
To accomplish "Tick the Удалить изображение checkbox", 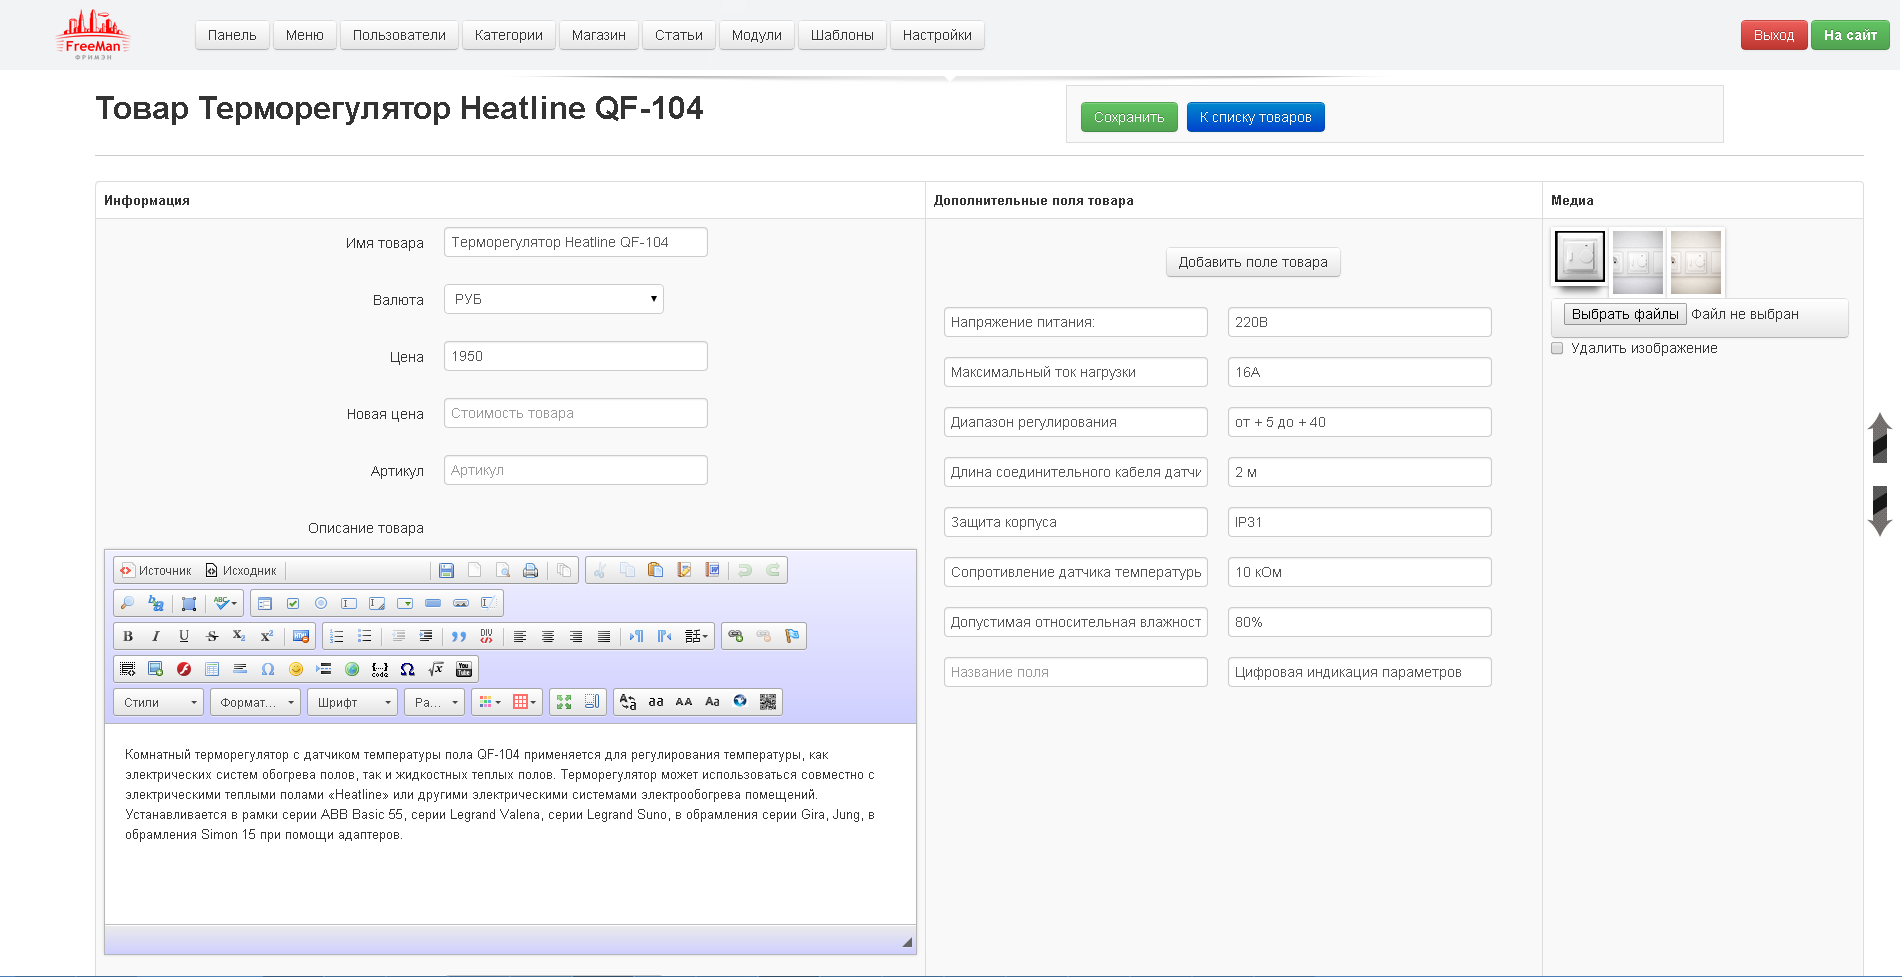I will [x=1557, y=348].
